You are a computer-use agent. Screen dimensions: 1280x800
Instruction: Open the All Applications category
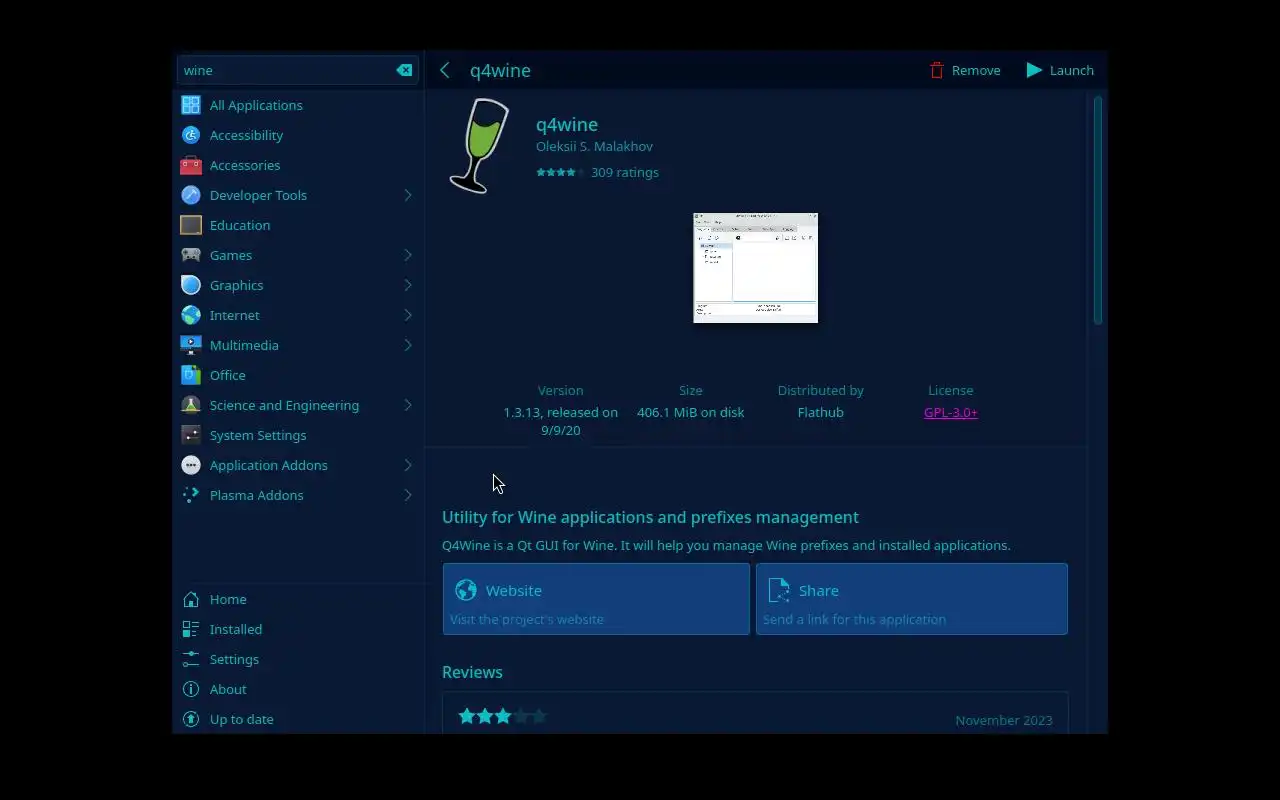[x=256, y=105]
